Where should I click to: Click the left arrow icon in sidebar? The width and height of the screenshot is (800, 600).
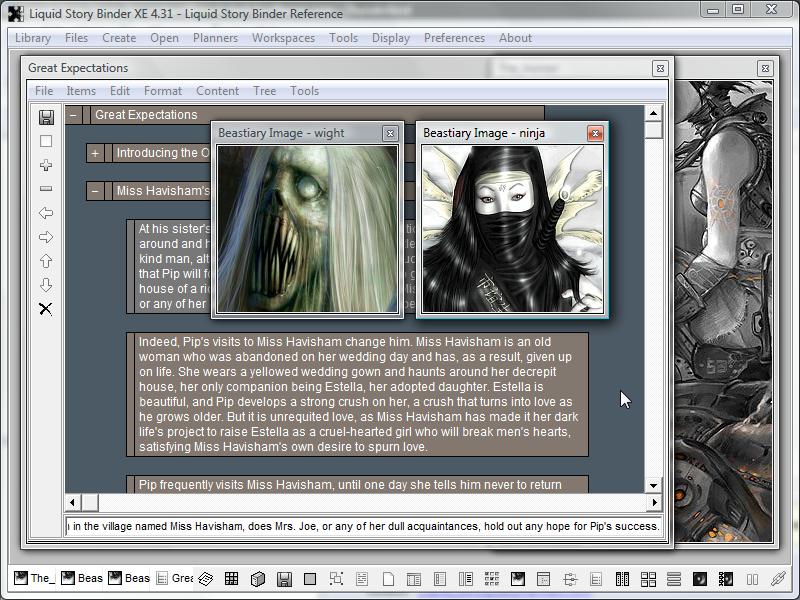tap(46, 213)
